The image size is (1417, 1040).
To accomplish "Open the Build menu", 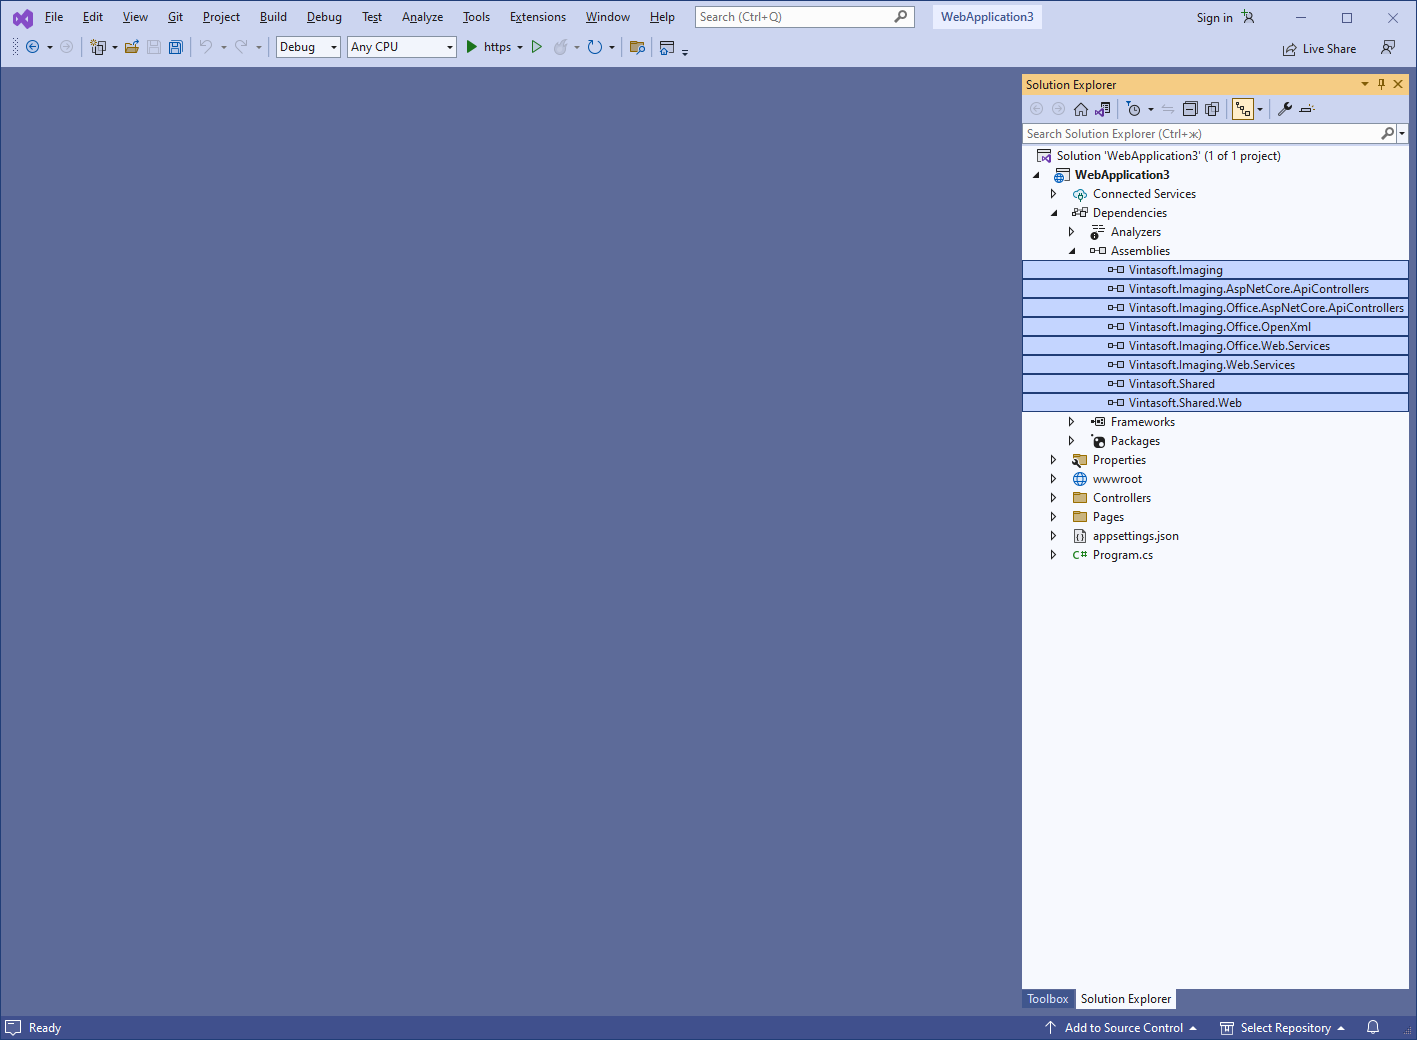I will coord(273,17).
